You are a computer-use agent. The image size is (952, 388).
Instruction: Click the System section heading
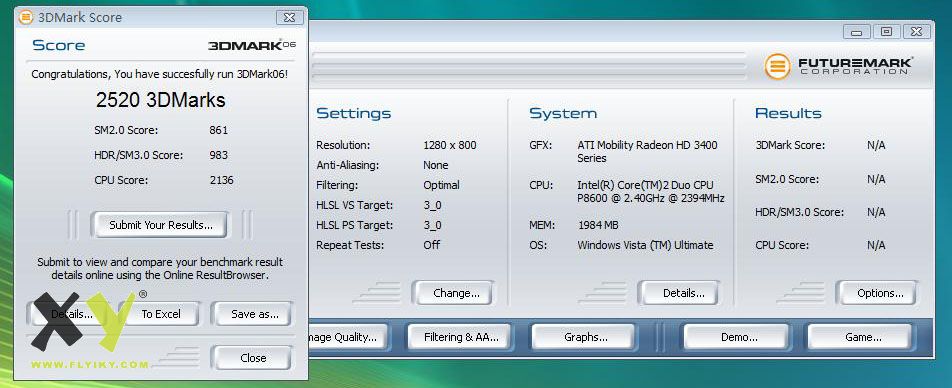pyautogui.click(x=563, y=114)
